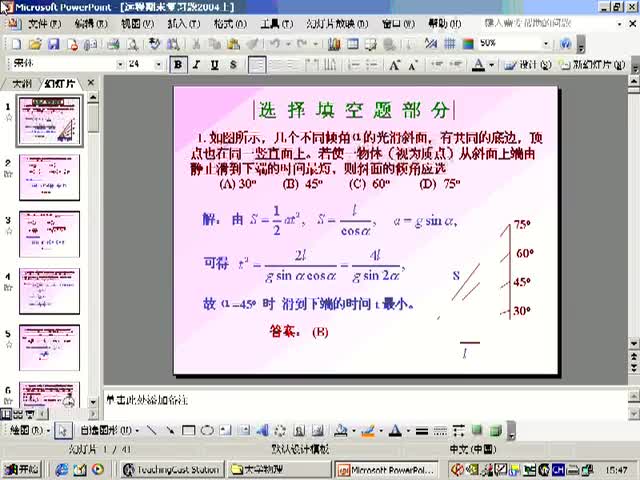Open TeachingCast Station from the taskbar
Screen dimensions: 640x480
pos(173,470)
